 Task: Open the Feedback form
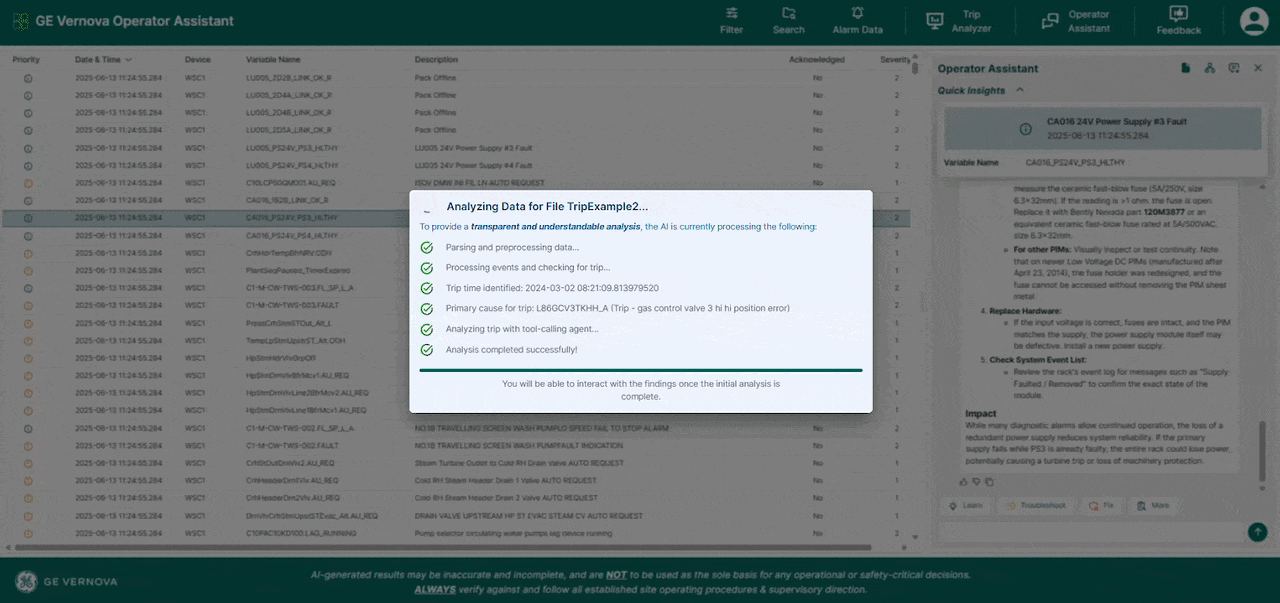click(1178, 20)
